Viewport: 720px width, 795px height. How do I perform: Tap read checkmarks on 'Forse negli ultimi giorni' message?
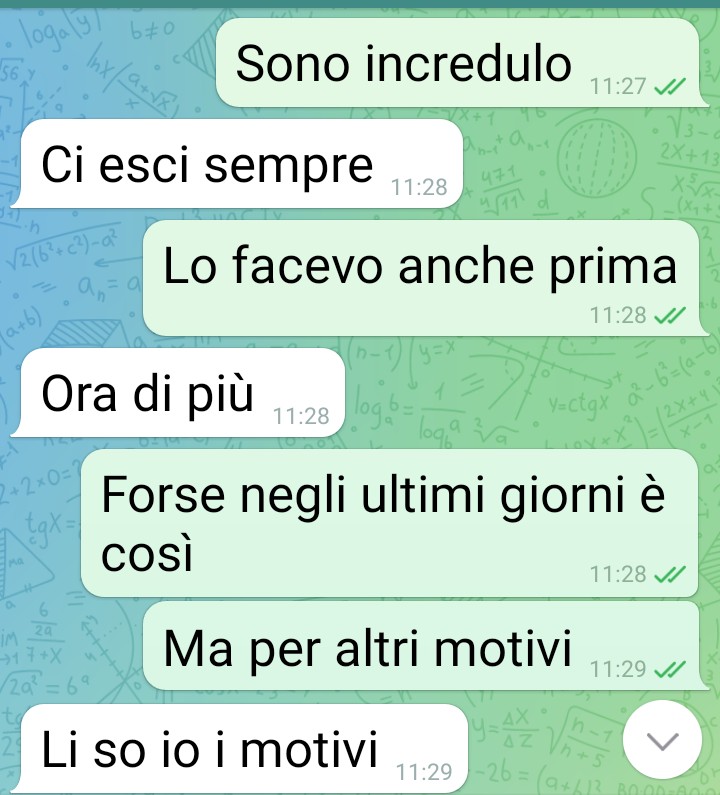coord(670,575)
